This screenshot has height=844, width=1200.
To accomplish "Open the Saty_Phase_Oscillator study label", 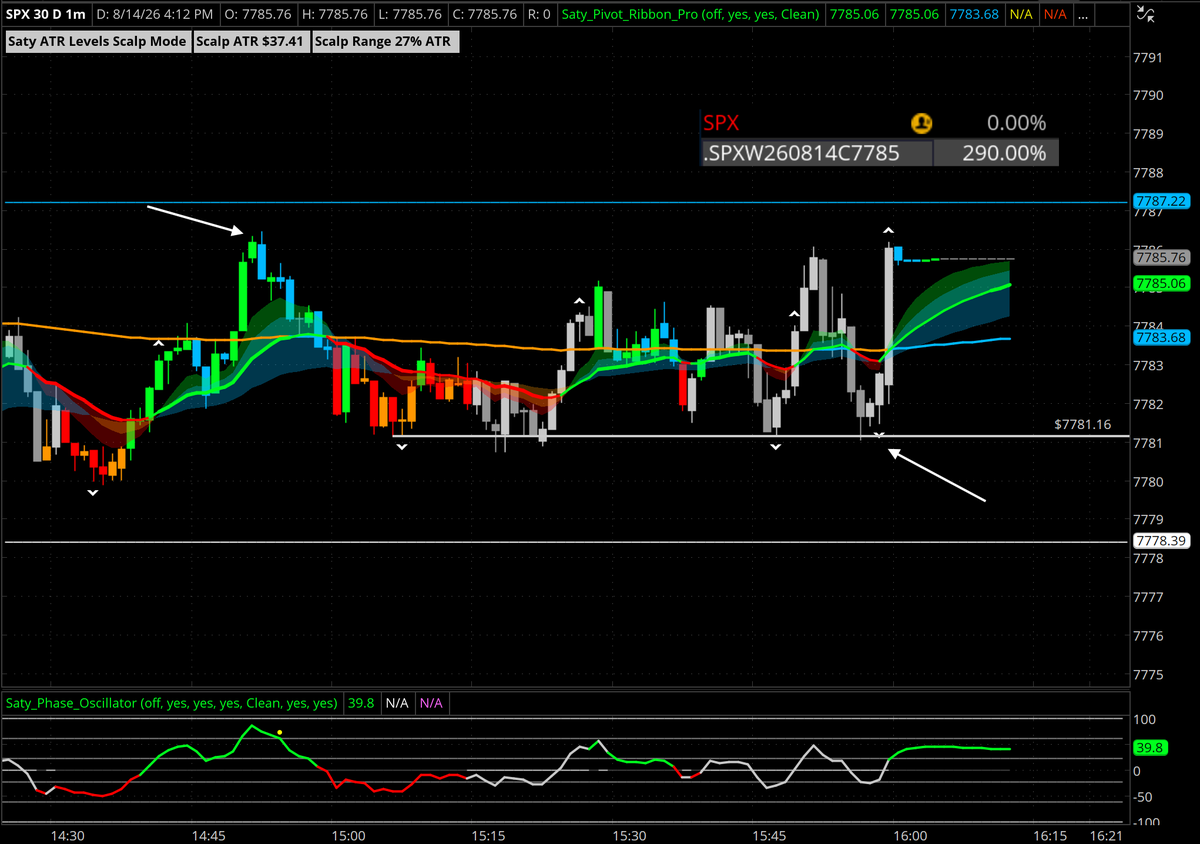I will point(172,703).
